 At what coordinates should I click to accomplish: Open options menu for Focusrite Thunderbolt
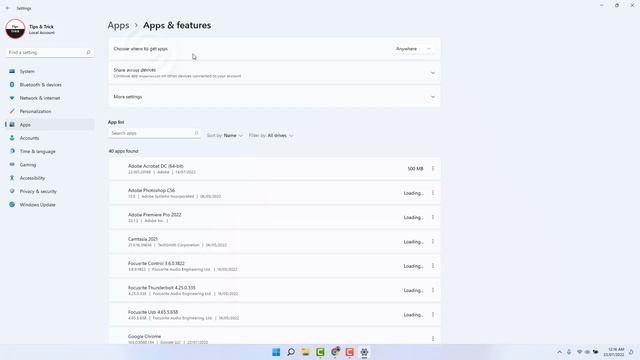coord(433,290)
